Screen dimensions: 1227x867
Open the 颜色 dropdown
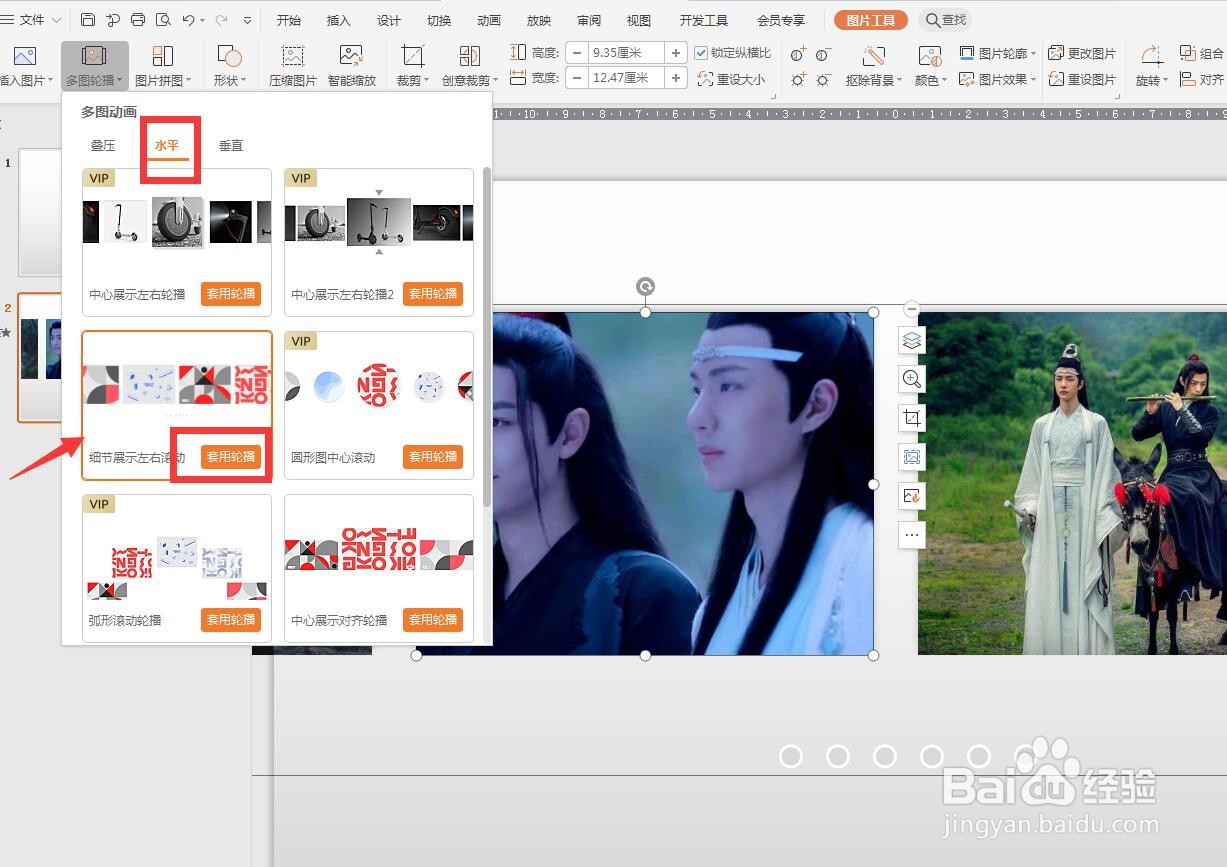click(x=930, y=66)
